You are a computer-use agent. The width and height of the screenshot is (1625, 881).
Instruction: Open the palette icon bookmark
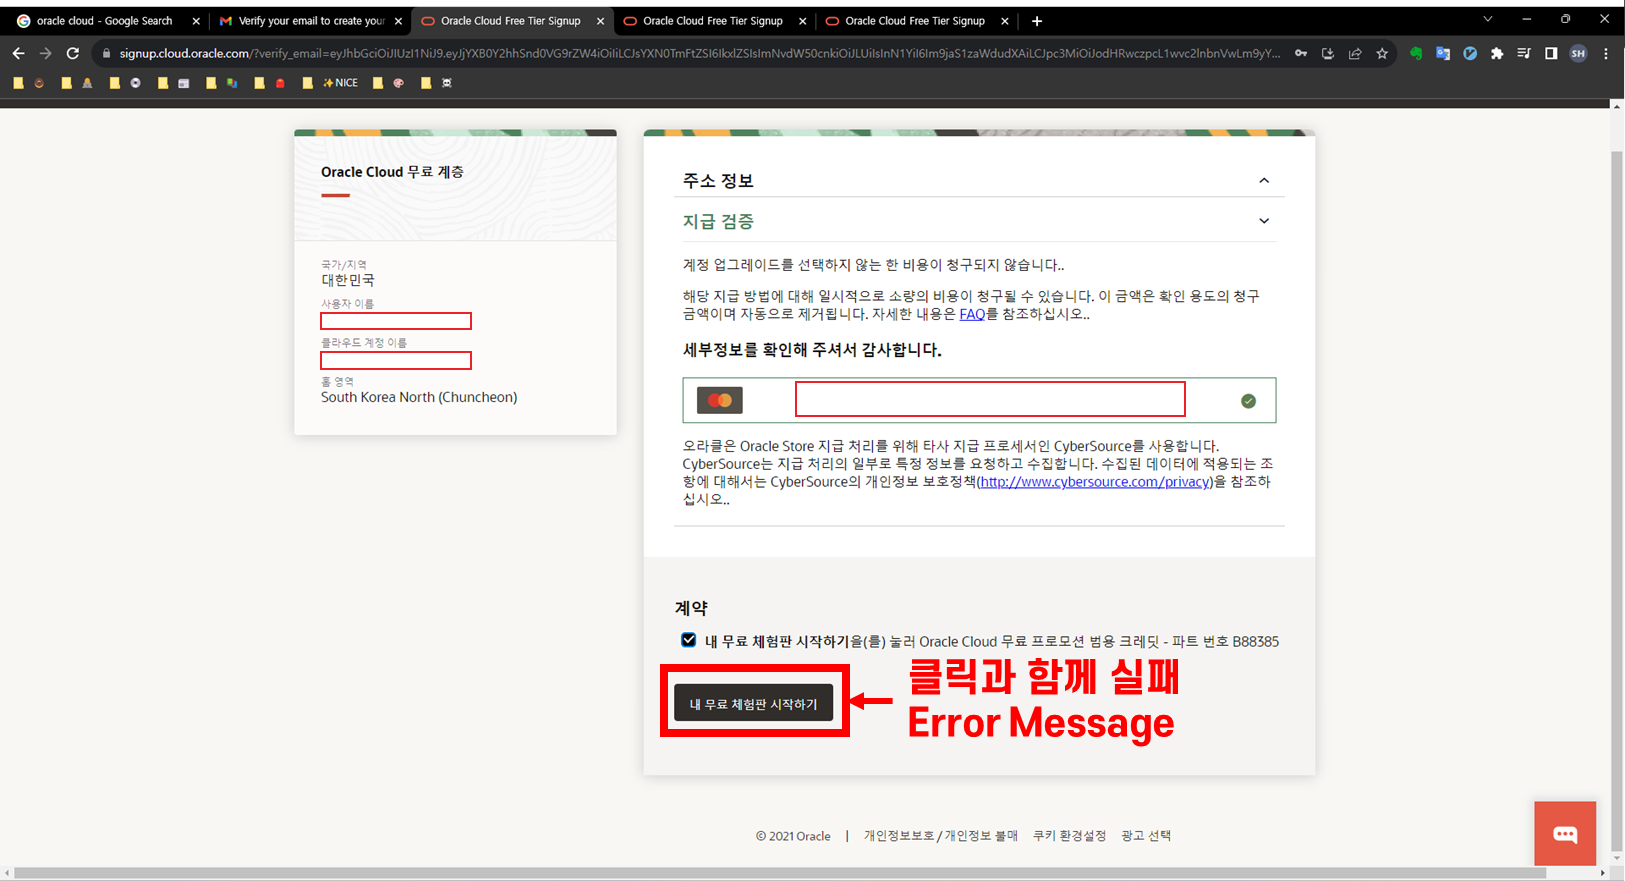click(399, 83)
